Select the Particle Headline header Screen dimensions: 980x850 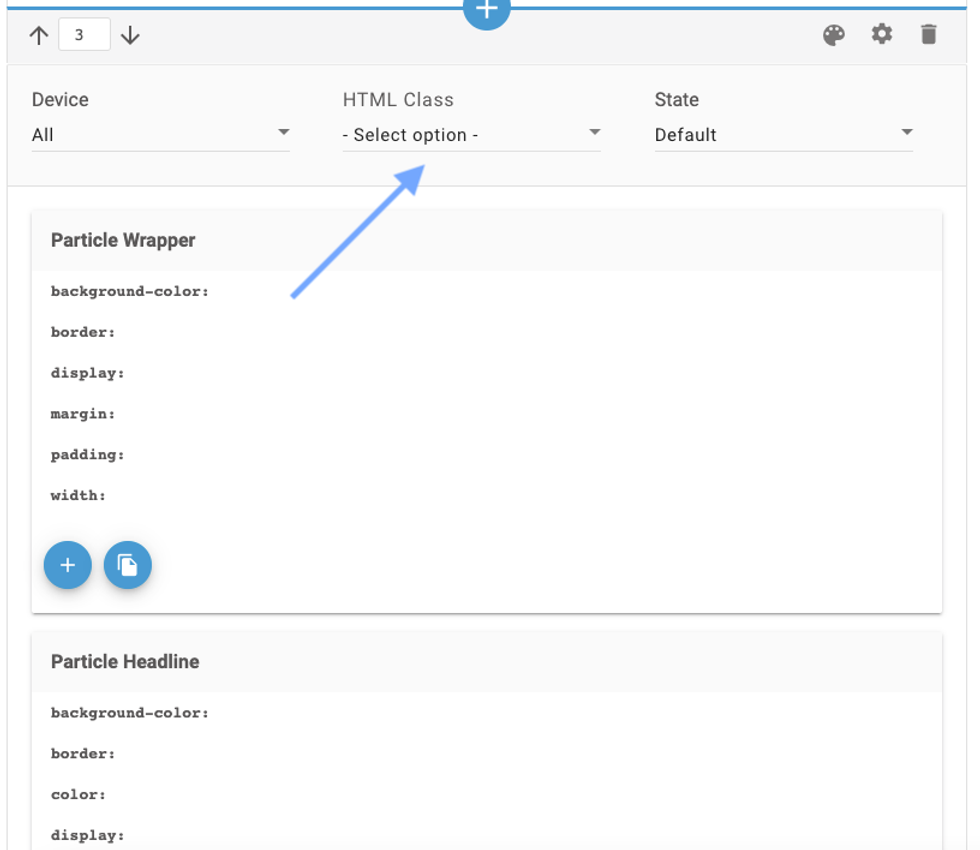pos(125,662)
